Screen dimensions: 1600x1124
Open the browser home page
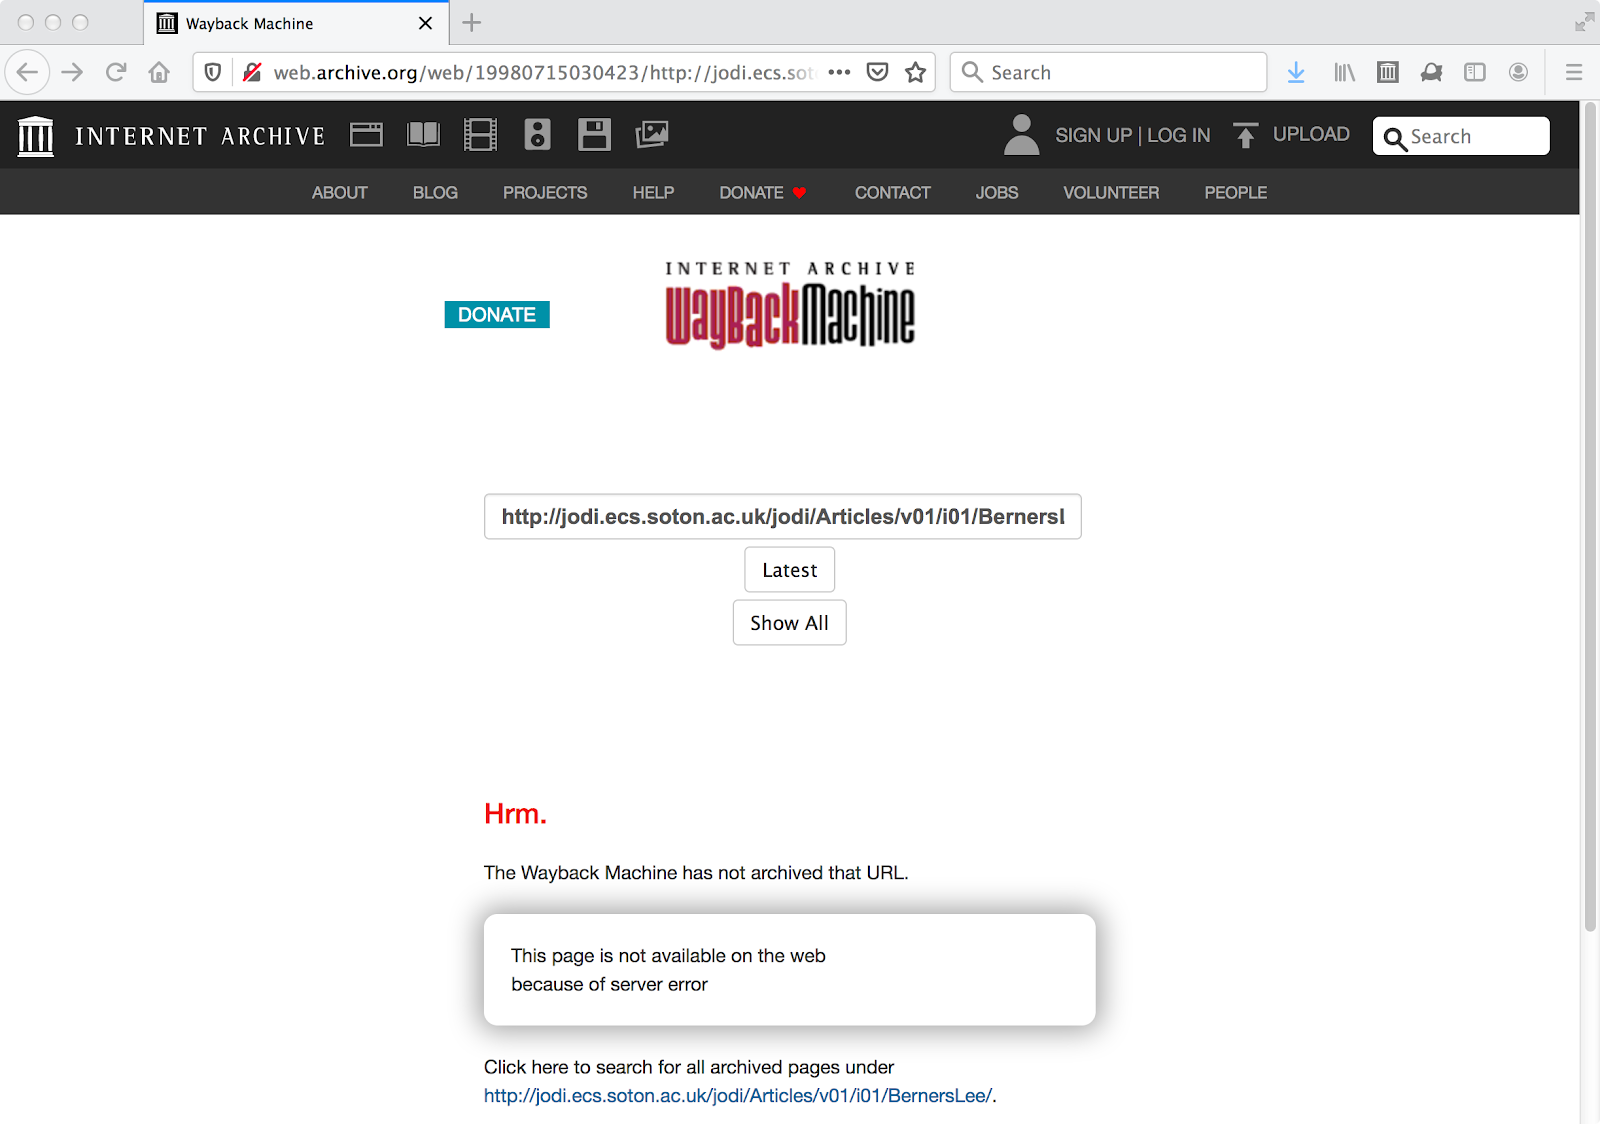click(x=159, y=72)
